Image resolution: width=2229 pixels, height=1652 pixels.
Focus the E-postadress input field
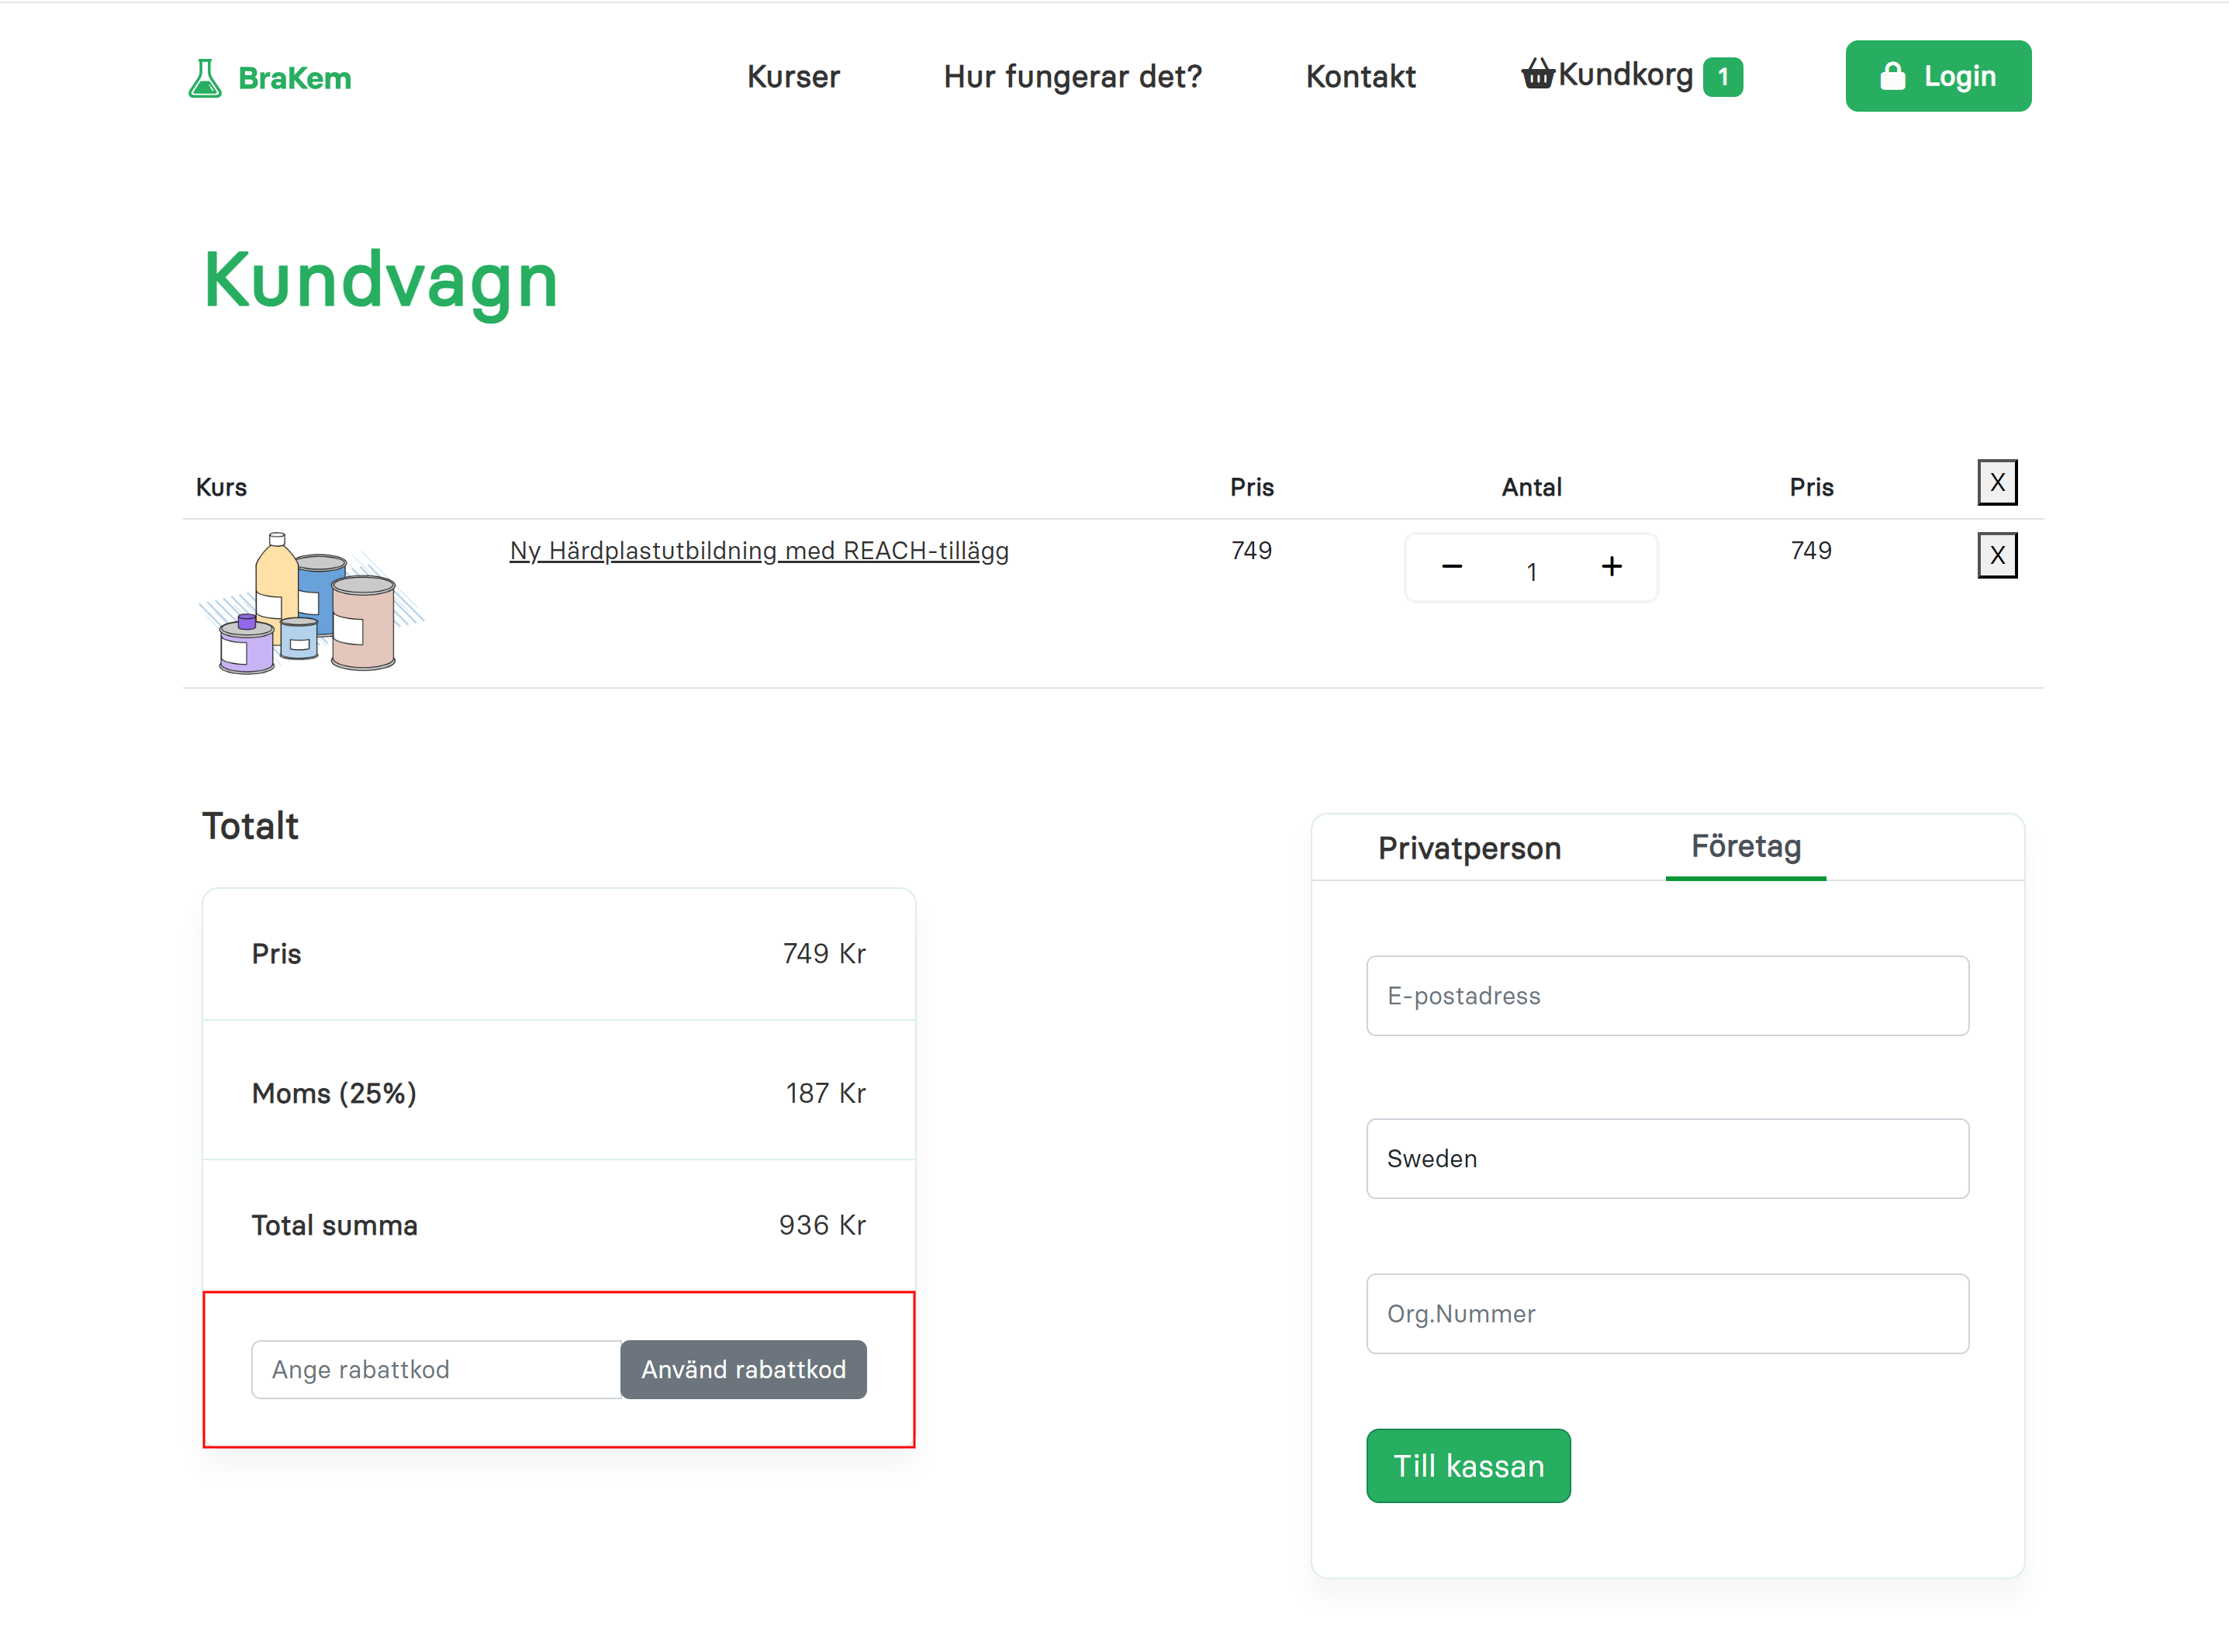click(x=1666, y=996)
